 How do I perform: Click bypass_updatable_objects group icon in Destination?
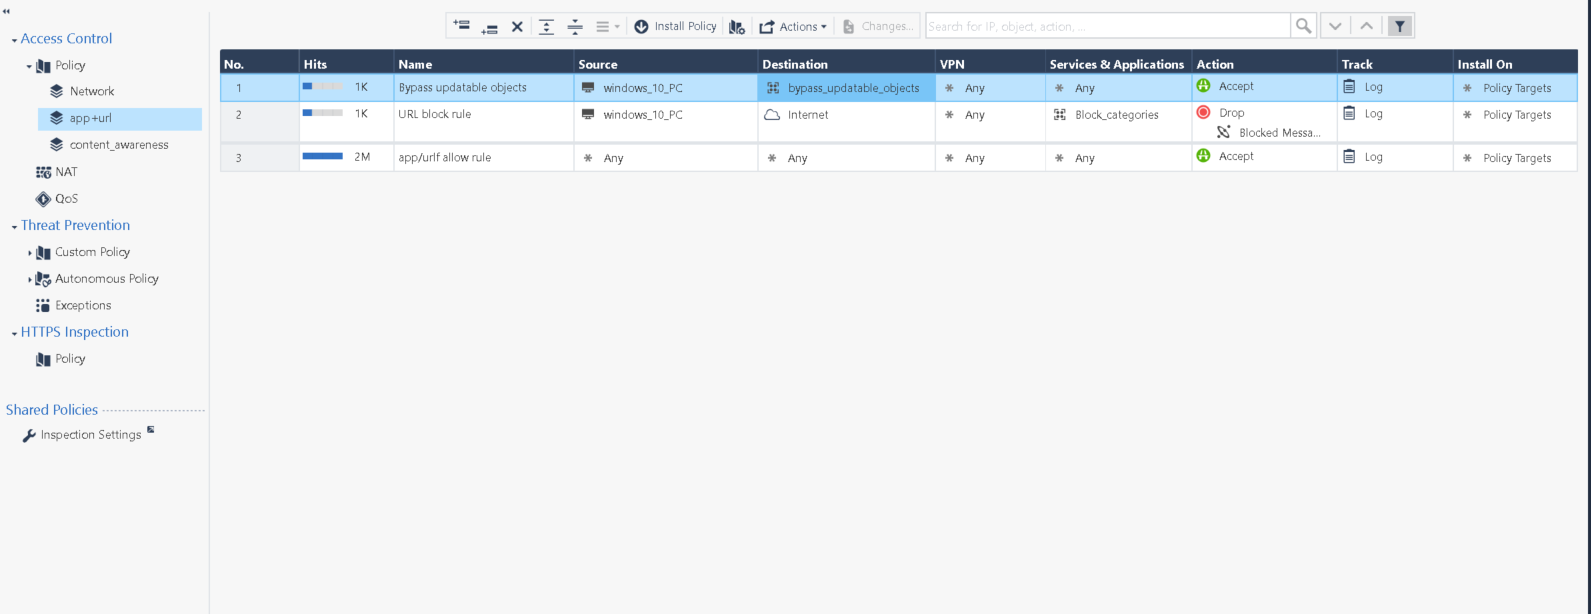[x=773, y=88]
